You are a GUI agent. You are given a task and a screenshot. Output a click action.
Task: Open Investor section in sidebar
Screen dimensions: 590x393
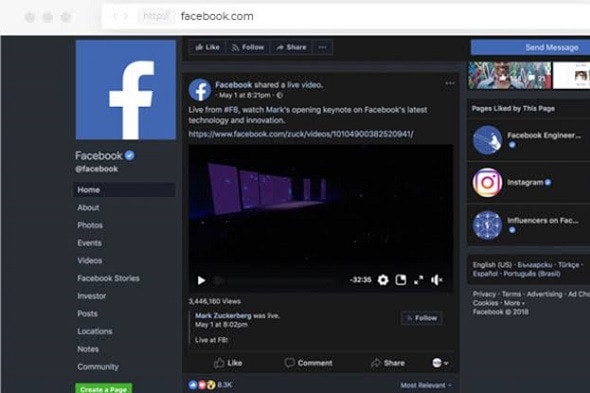point(91,296)
